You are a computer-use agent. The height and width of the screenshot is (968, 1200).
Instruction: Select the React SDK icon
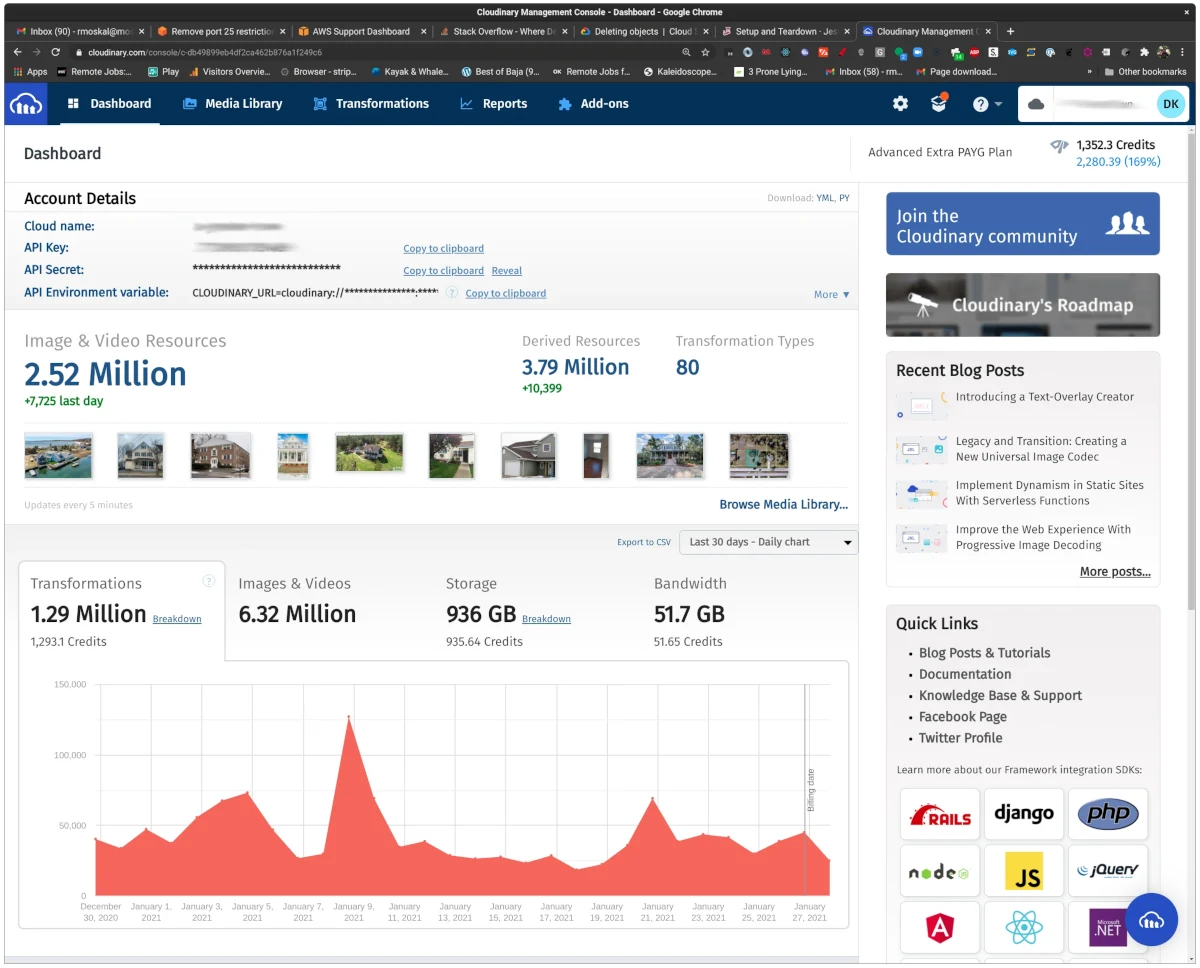[1023, 927]
